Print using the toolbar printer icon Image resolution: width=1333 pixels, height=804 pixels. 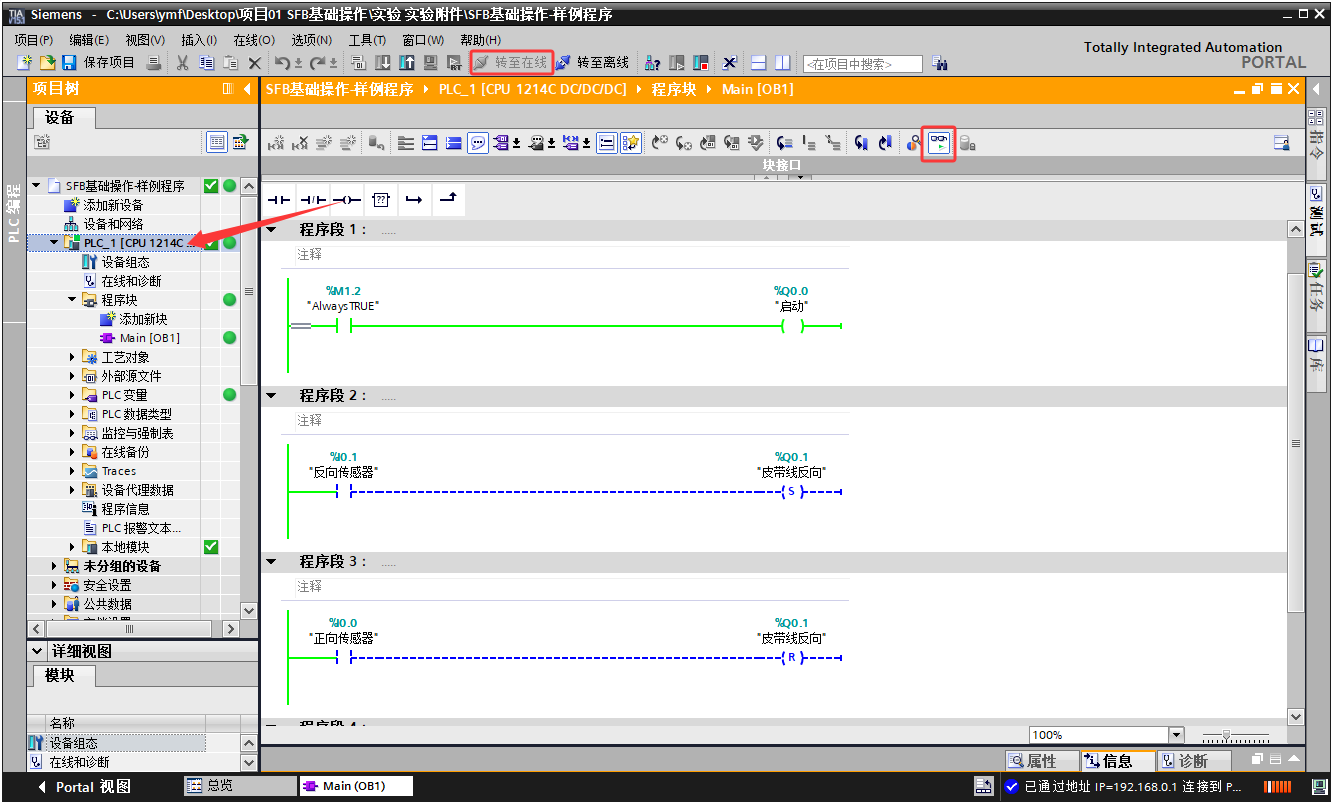point(154,63)
